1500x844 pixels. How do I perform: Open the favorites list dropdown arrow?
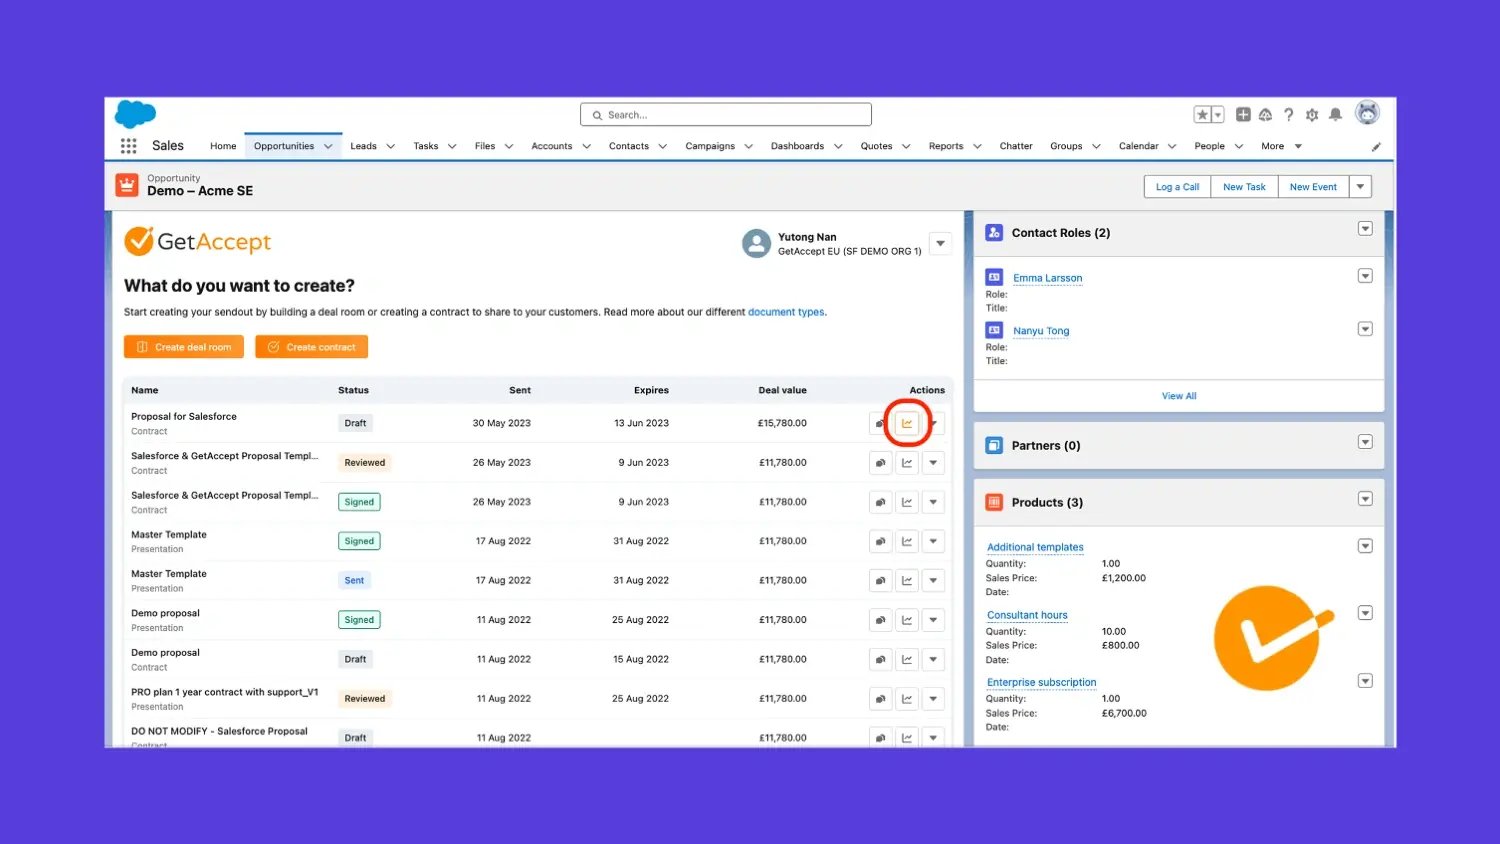pyautogui.click(x=1218, y=115)
